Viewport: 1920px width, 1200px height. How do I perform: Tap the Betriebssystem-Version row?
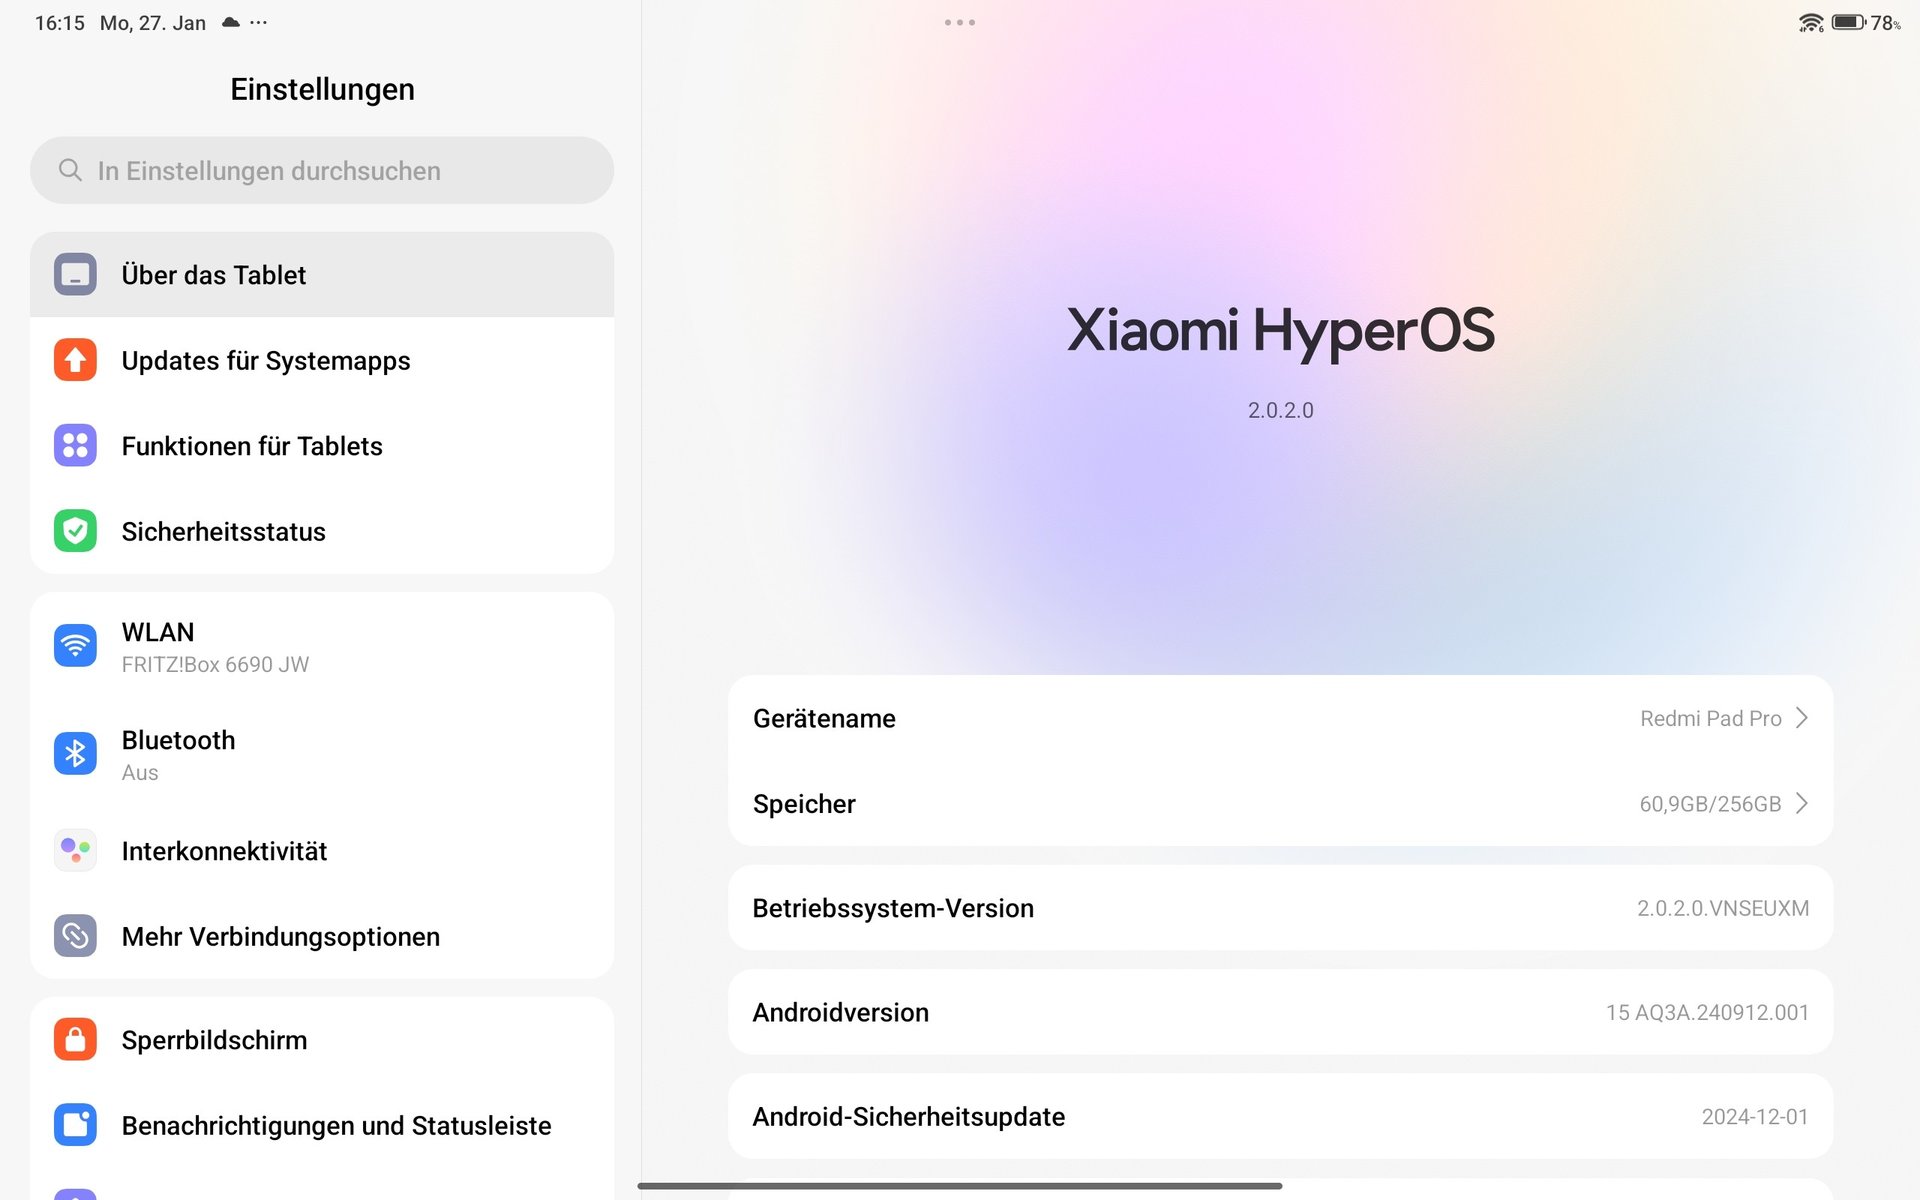pyautogui.click(x=1280, y=908)
